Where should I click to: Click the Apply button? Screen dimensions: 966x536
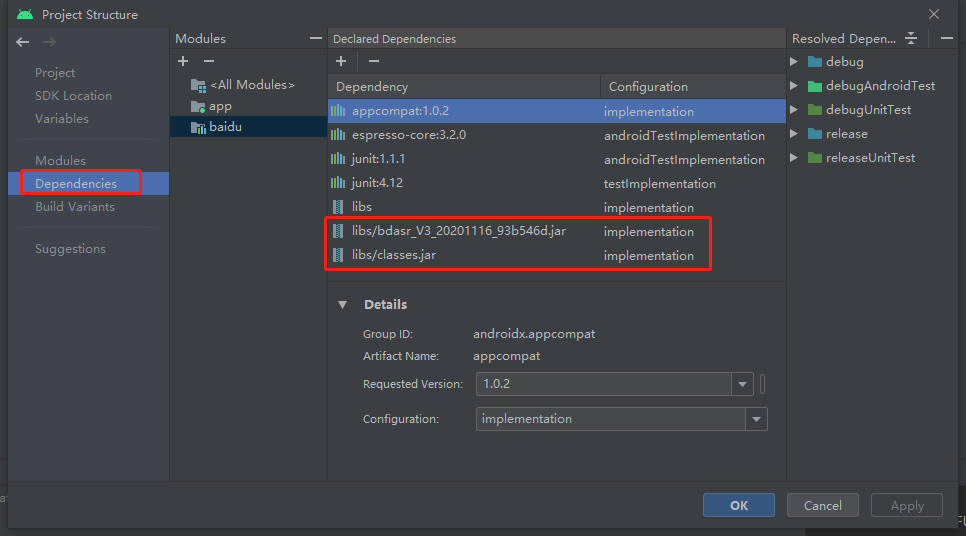tap(907, 505)
